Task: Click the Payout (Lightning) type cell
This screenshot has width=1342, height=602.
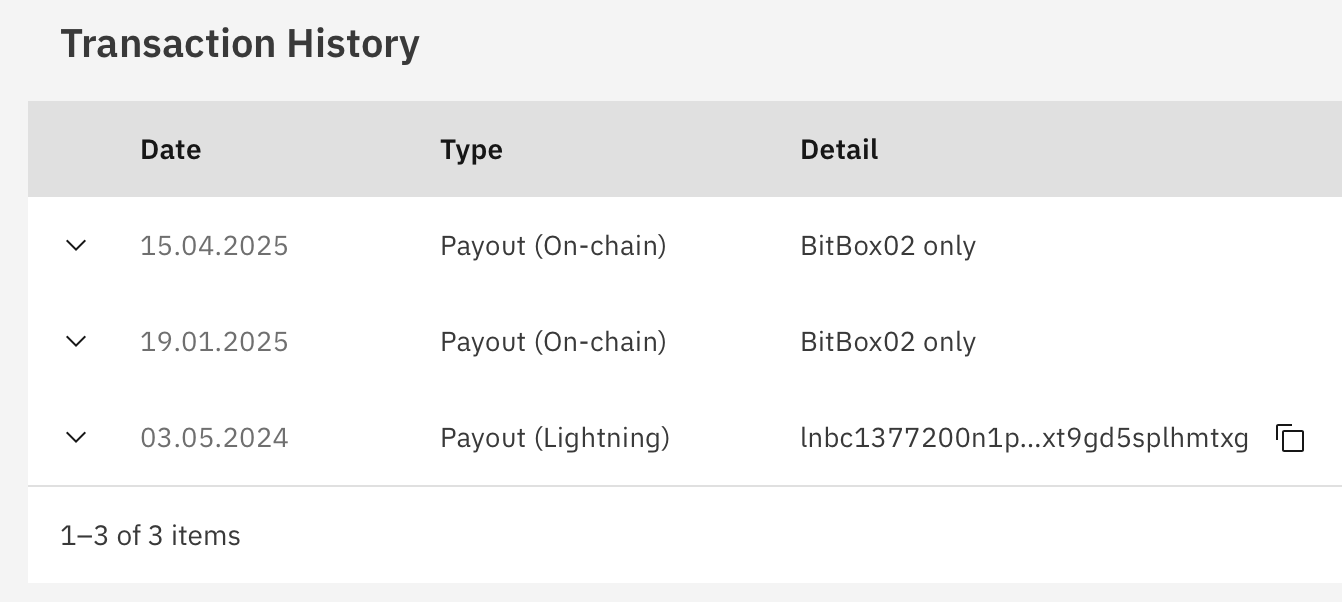Action: coord(555,438)
